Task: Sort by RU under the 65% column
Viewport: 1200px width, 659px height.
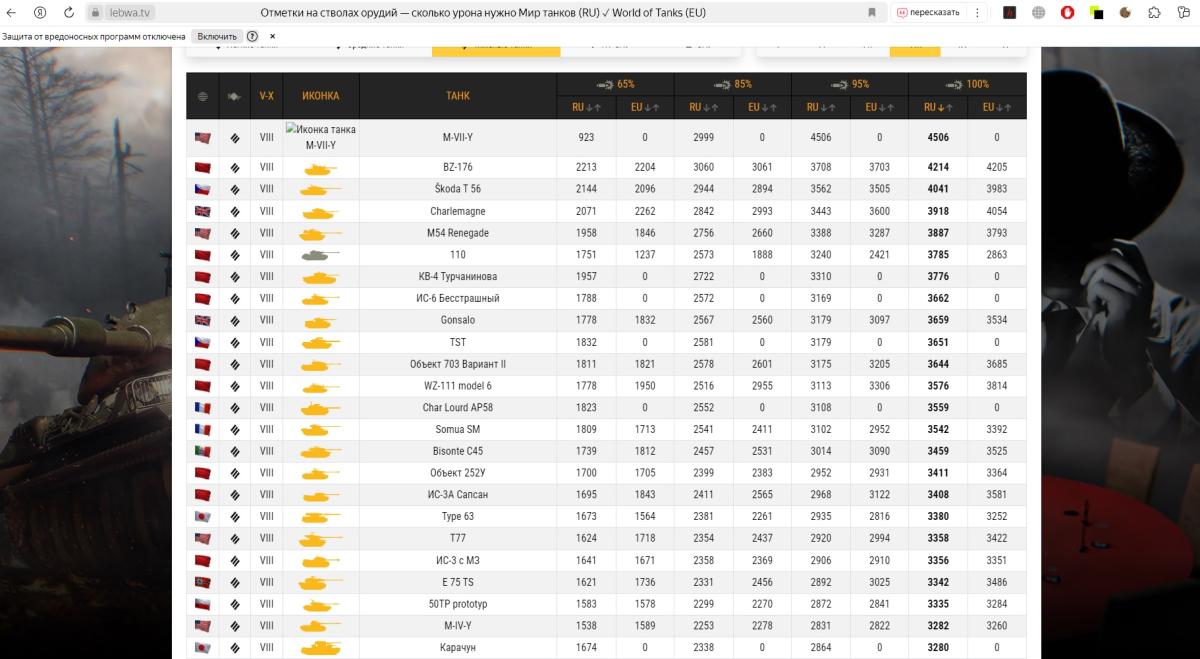Action: 586,107
